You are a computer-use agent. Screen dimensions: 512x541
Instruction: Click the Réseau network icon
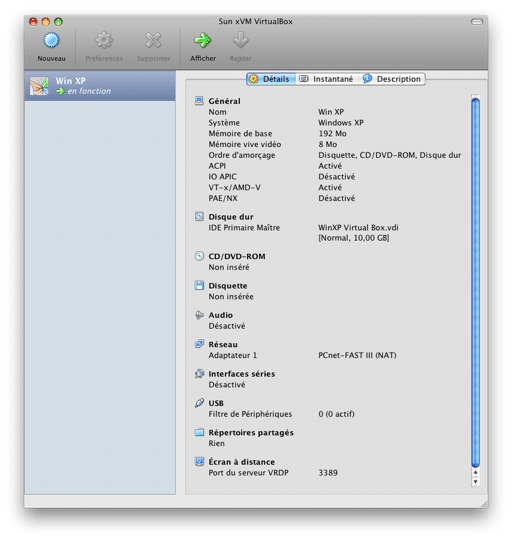[x=199, y=344]
